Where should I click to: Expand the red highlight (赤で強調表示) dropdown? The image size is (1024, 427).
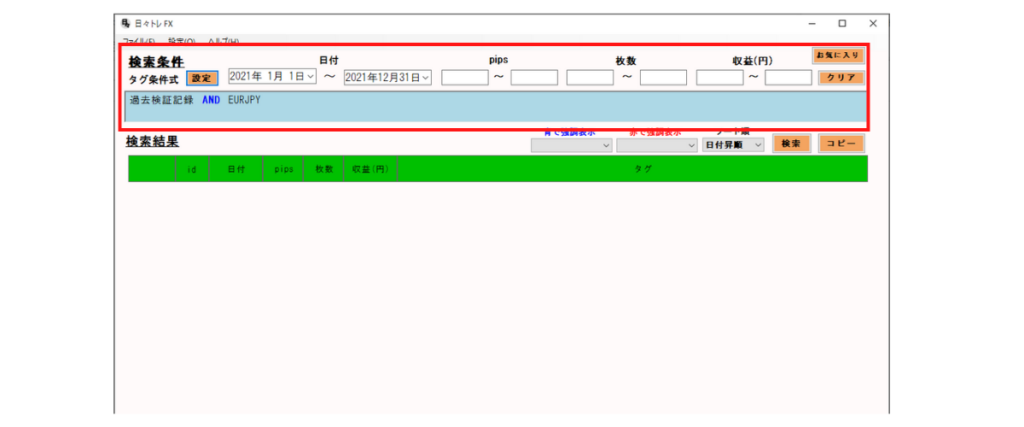657,145
